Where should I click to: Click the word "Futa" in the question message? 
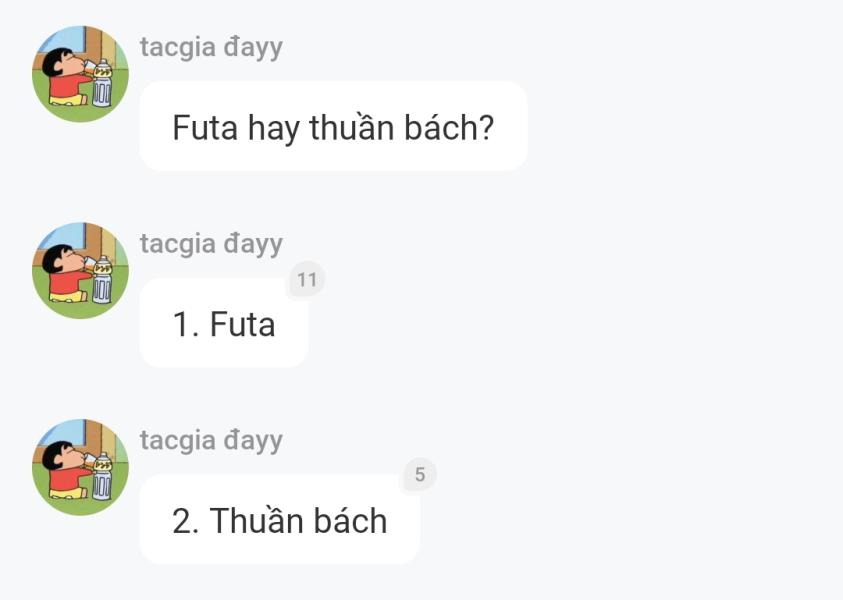coord(205,128)
